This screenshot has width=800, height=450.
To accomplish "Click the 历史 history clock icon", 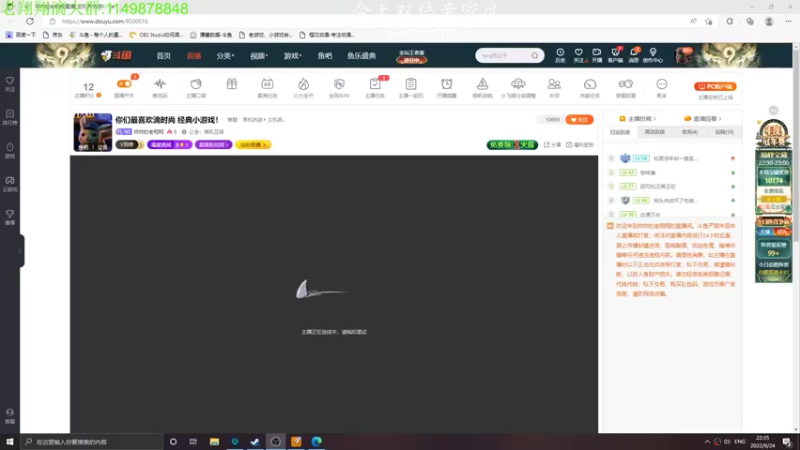I will 560,55.
